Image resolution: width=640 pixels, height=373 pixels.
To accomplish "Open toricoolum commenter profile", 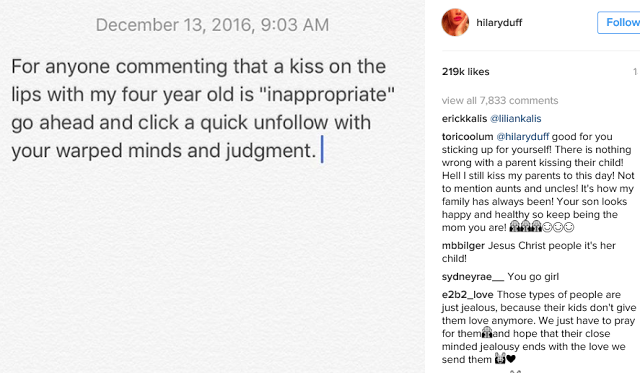I will [x=467, y=137].
